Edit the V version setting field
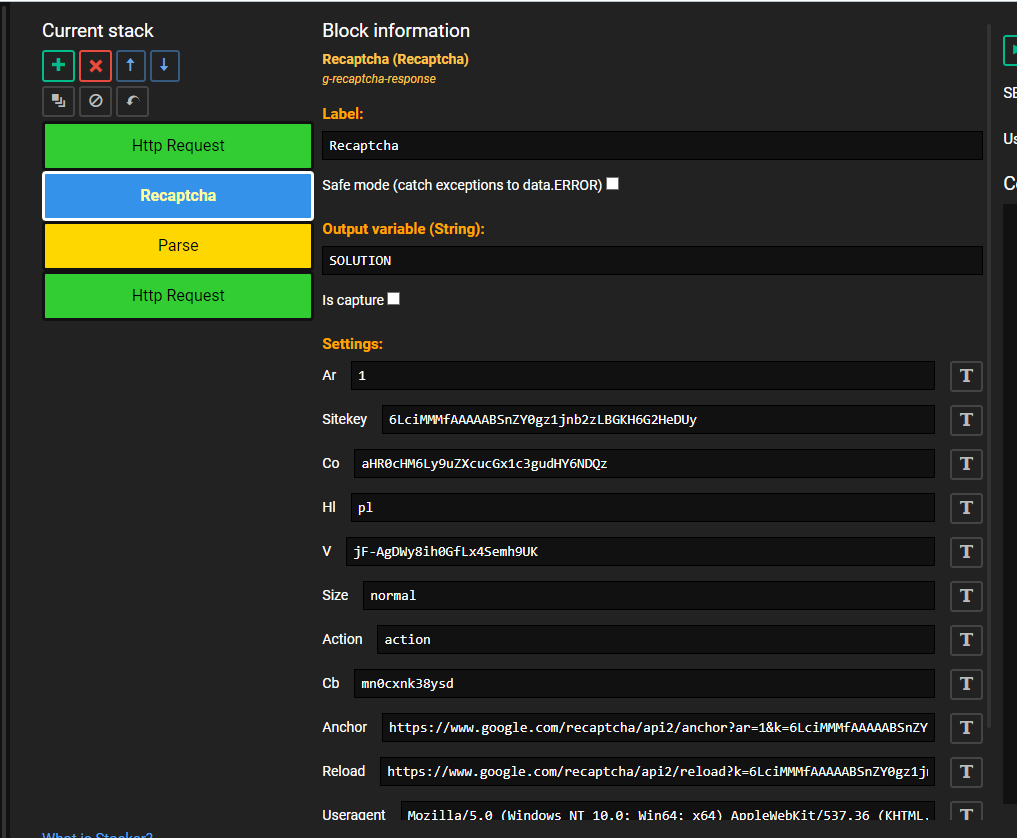 (640, 552)
